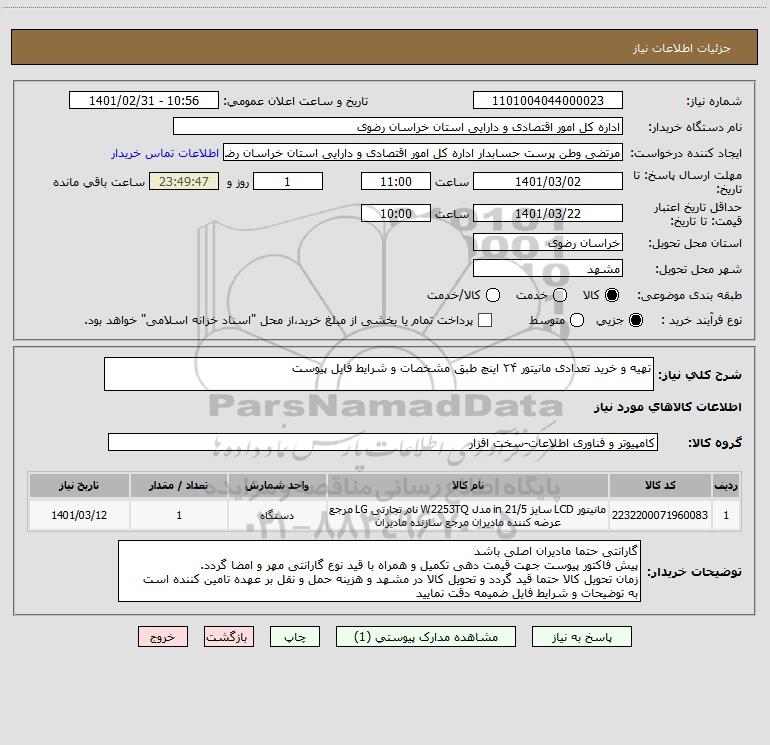Click the need number field 1101004044000023
The width and height of the screenshot is (770, 745).
pyautogui.click(x=548, y=101)
